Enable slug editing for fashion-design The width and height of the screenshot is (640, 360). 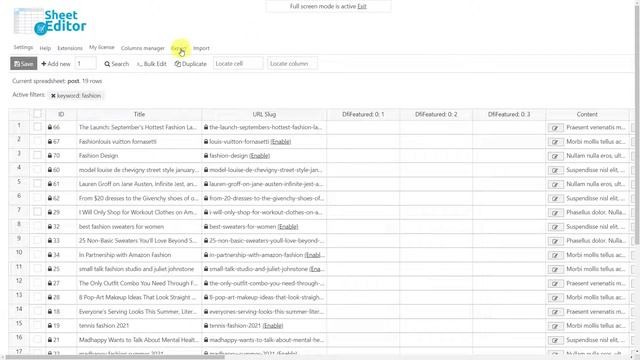(x=260, y=156)
